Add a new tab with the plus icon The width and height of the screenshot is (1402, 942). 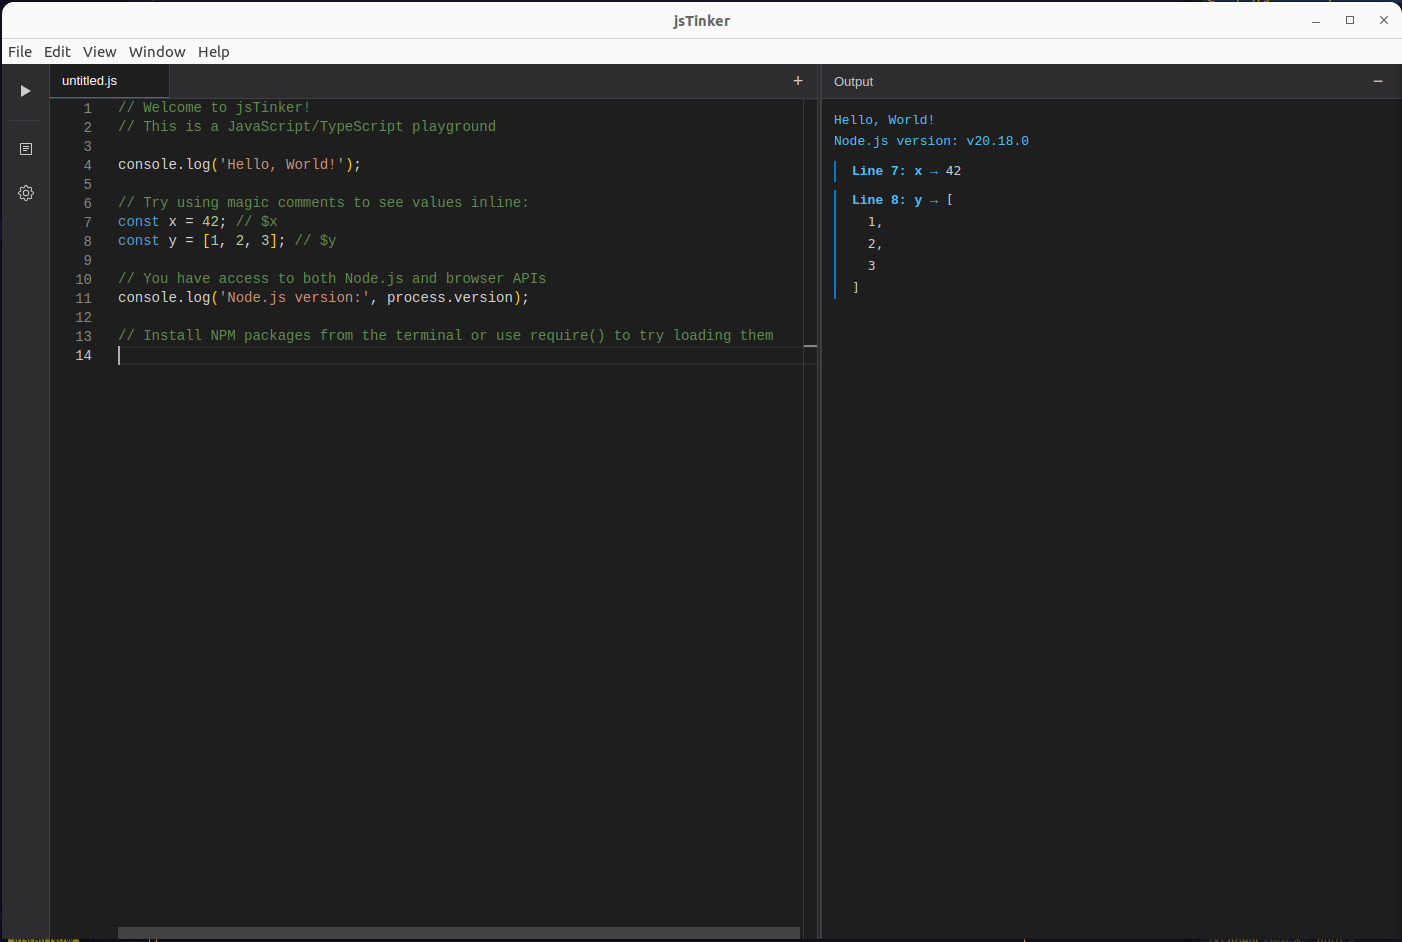(x=798, y=81)
